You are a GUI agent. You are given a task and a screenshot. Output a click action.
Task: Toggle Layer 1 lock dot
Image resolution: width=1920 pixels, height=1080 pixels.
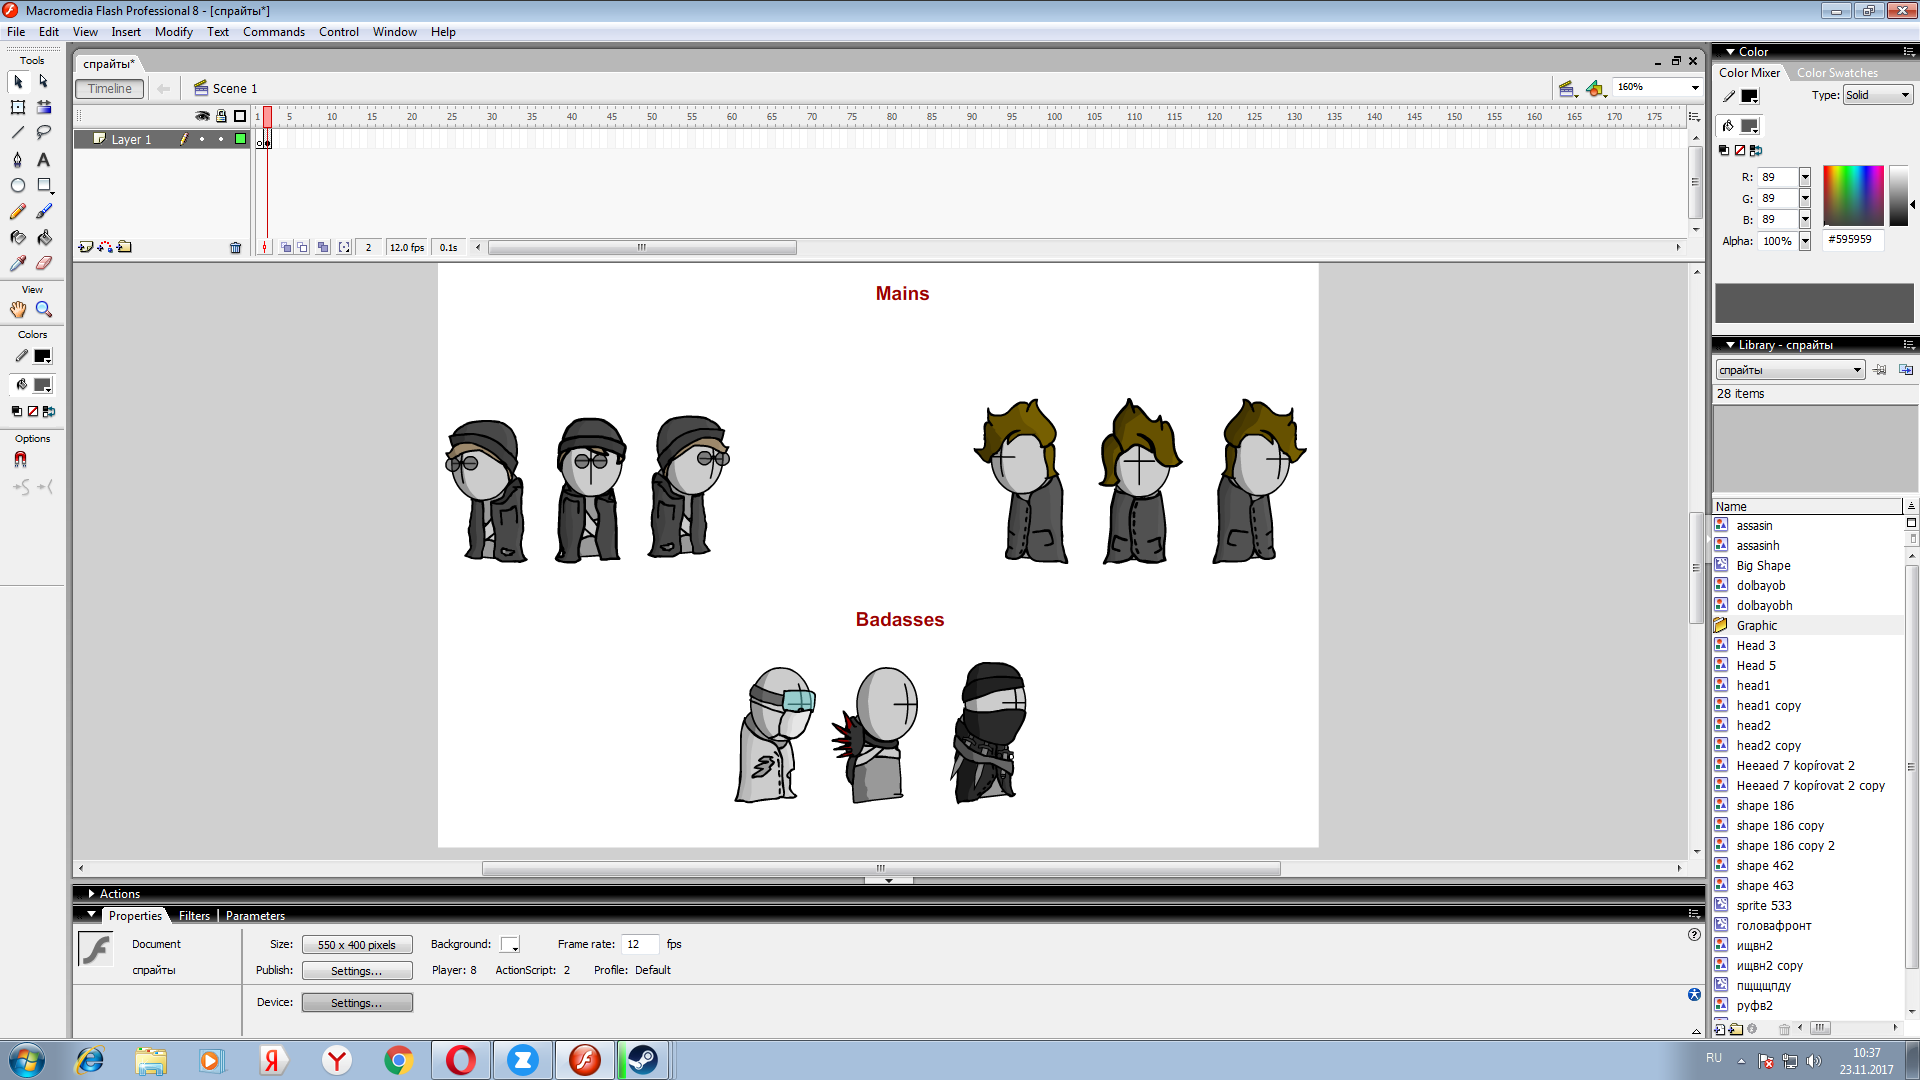[x=221, y=139]
